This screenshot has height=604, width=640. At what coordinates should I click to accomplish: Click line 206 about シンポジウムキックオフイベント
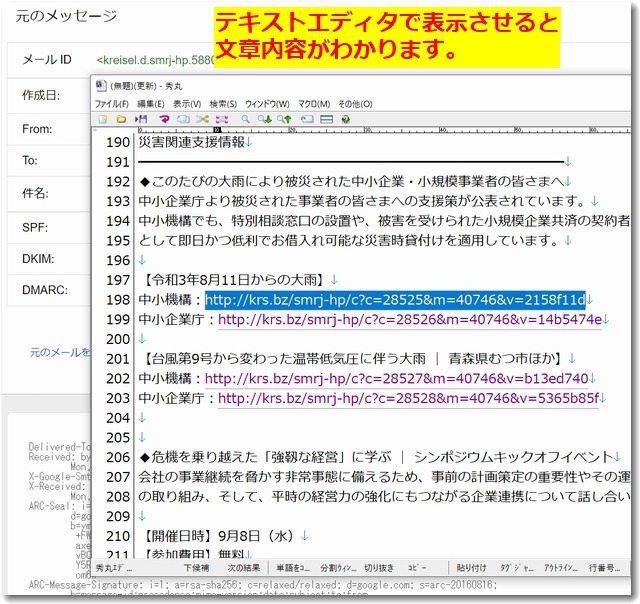(x=376, y=457)
